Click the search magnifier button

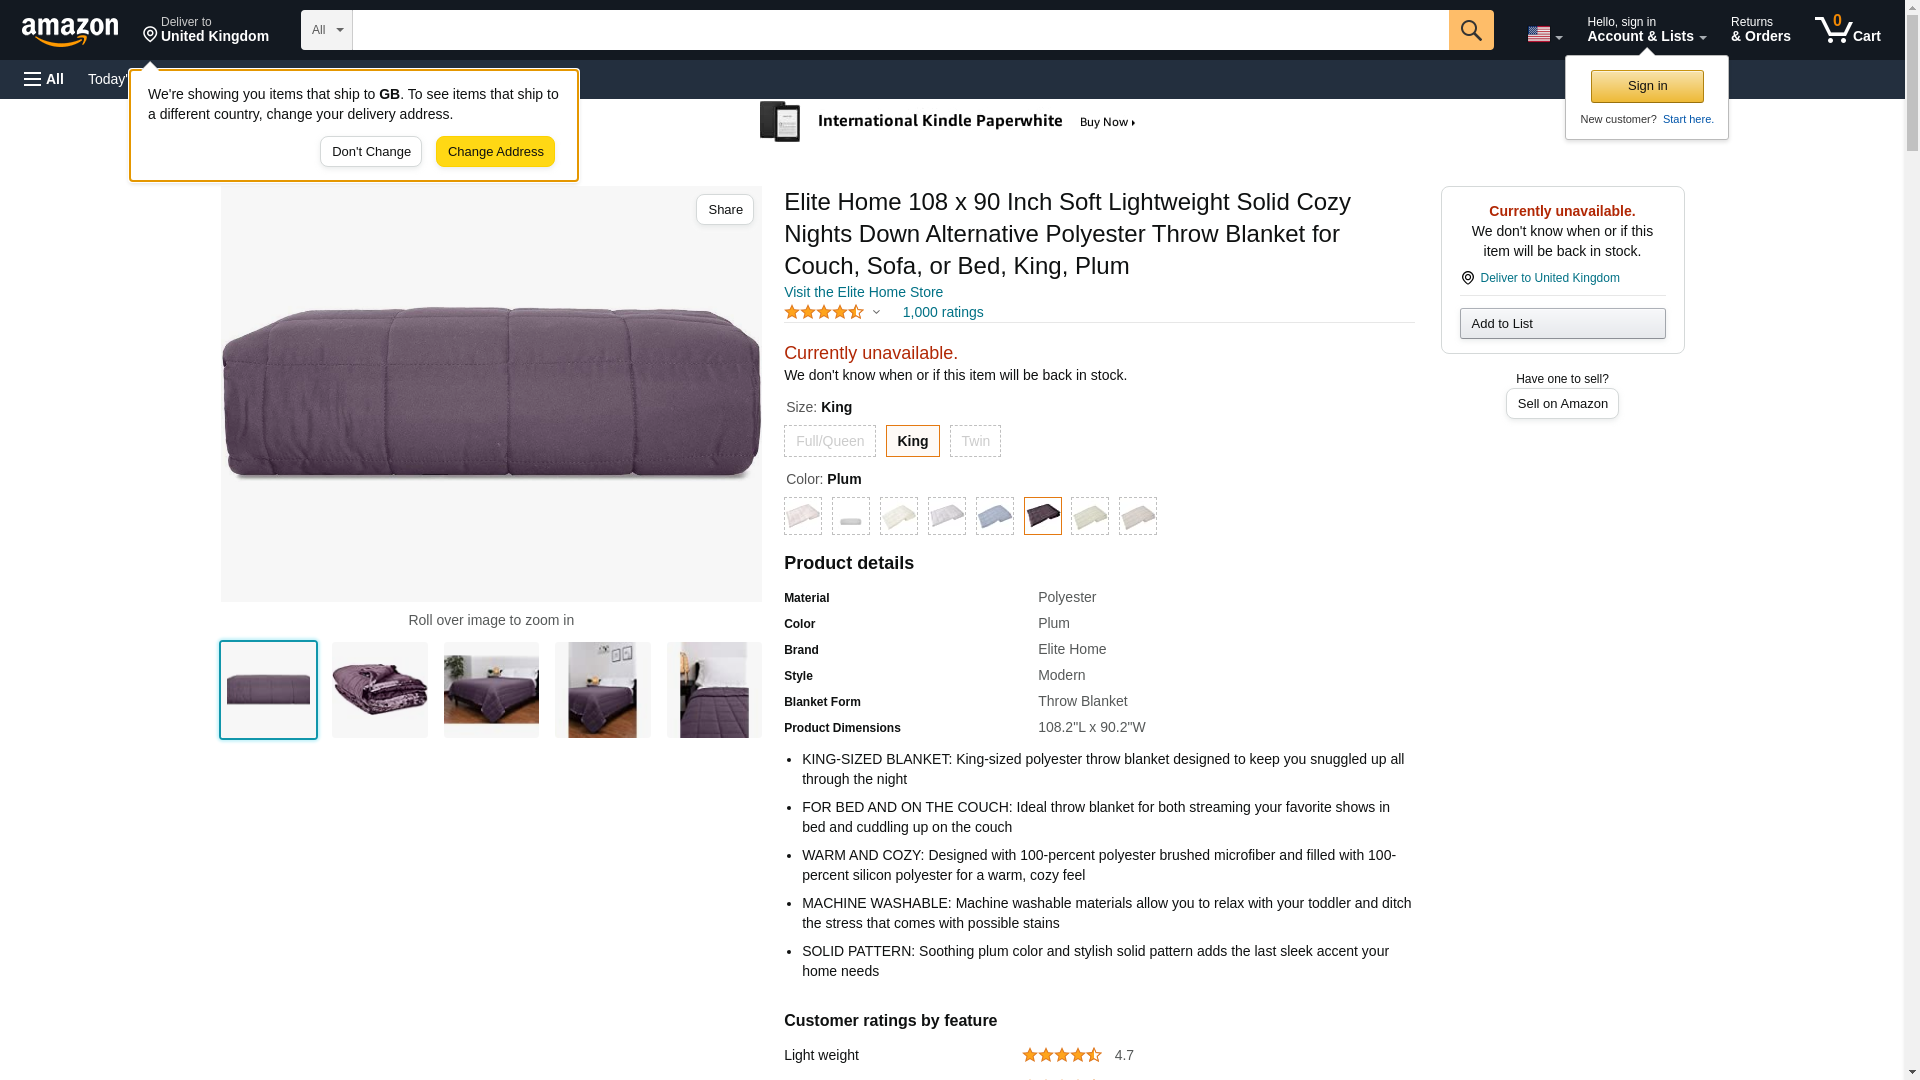tap(1470, 30)
